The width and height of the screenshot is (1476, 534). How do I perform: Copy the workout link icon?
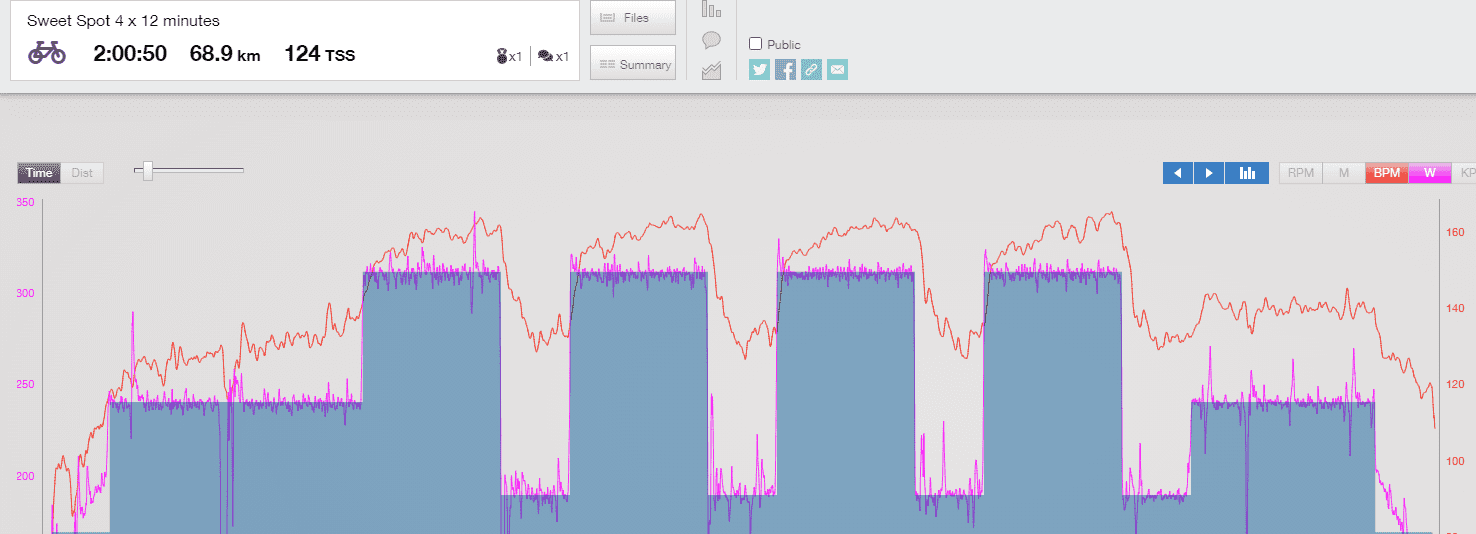[811, 69]
